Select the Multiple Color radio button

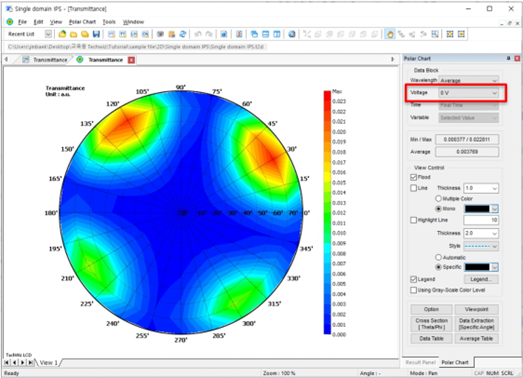(x=438, y=199)
